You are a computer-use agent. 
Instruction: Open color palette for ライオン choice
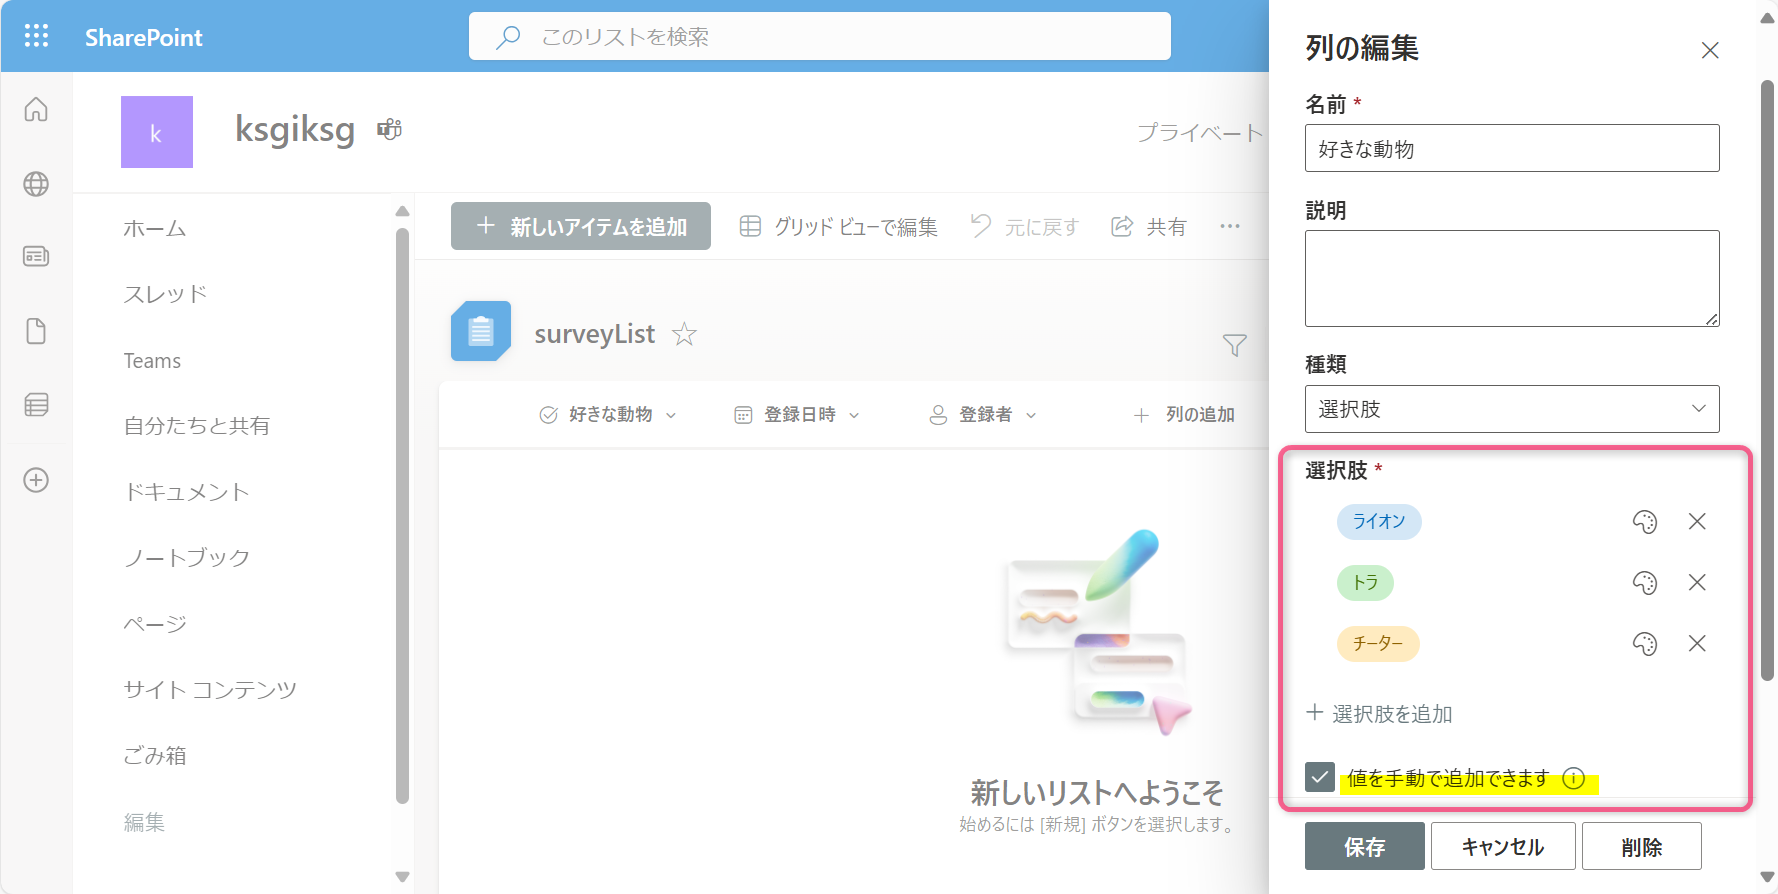[x=1645, y=522]
